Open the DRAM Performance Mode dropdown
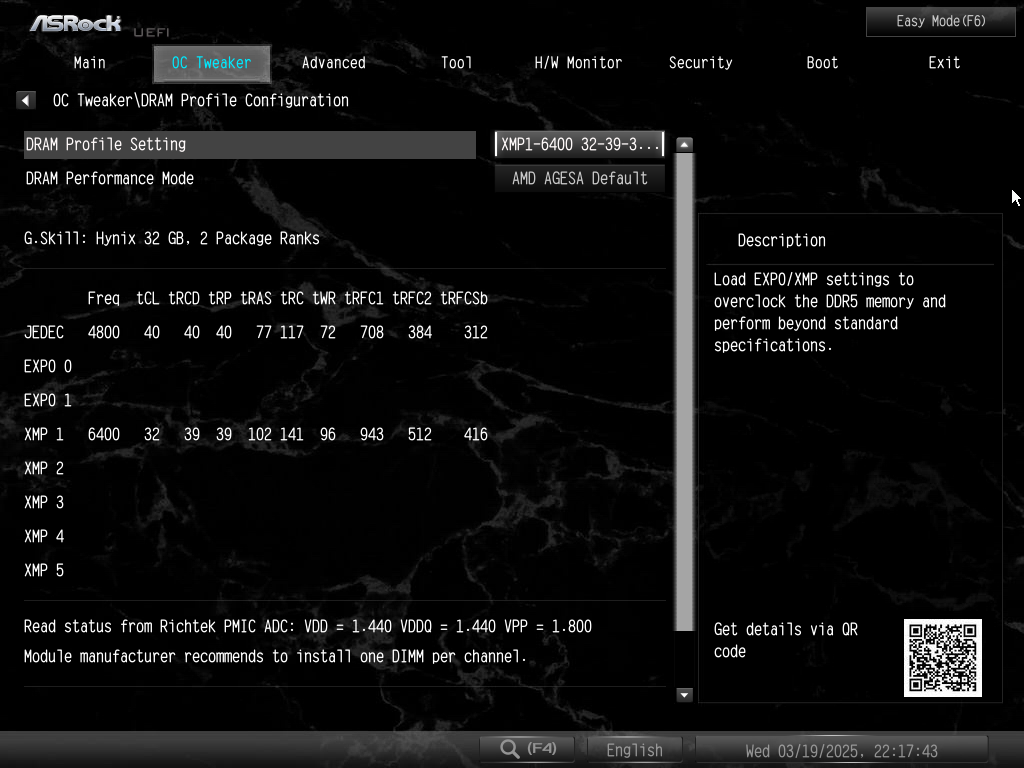This screenshot has height=768, width=1024. coord(579,178)
